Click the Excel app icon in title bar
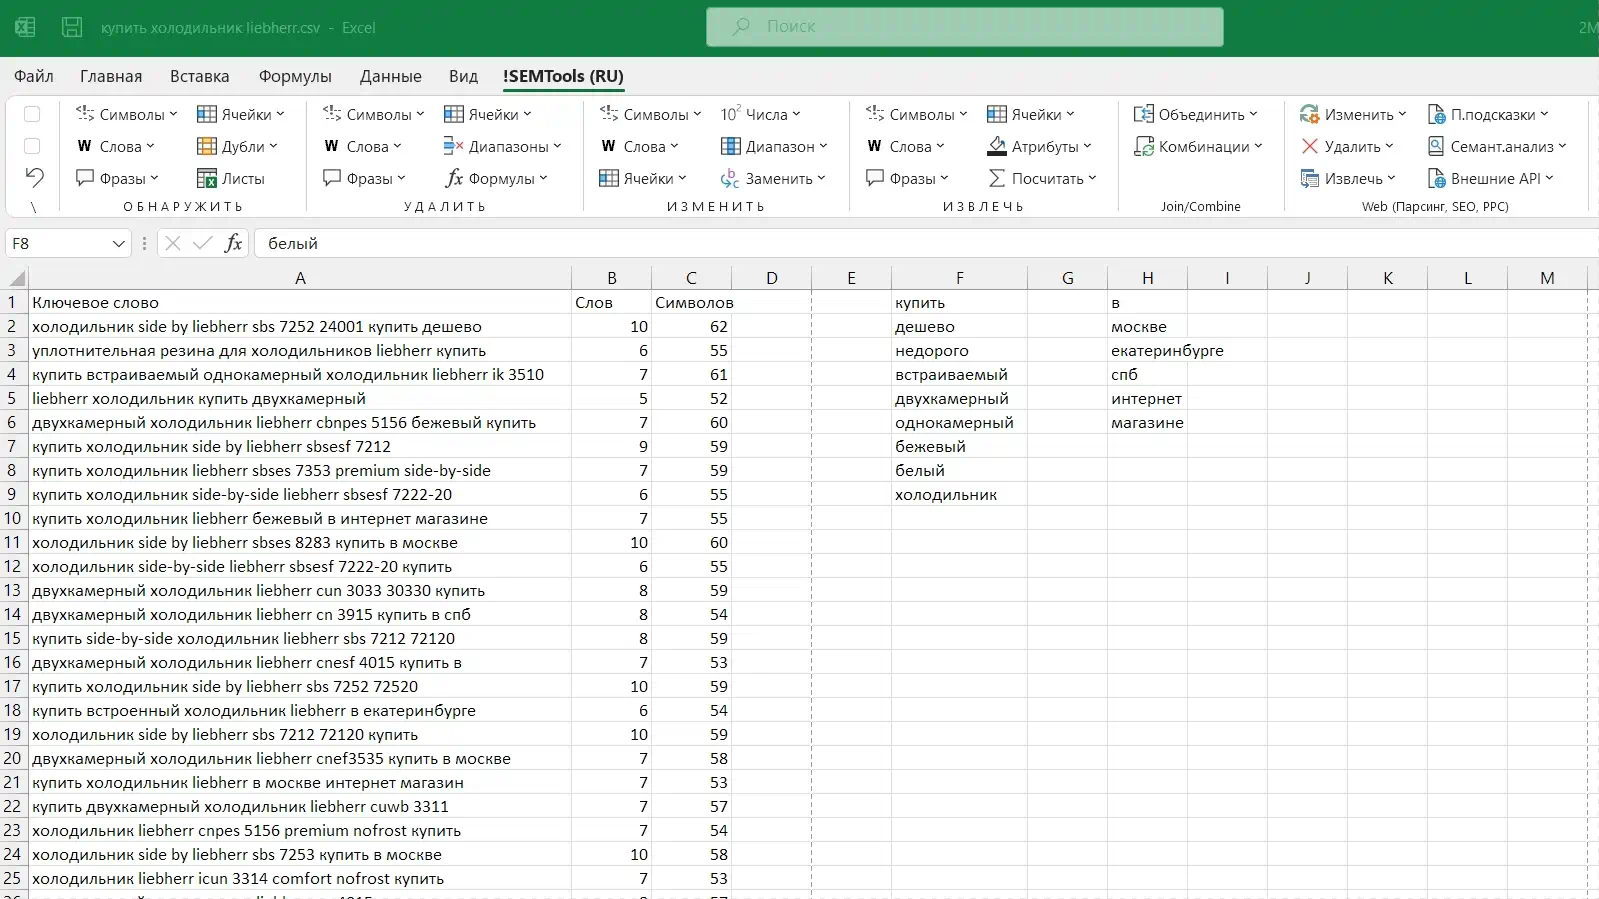The image size is (1599, 899). tap(25, 27)
